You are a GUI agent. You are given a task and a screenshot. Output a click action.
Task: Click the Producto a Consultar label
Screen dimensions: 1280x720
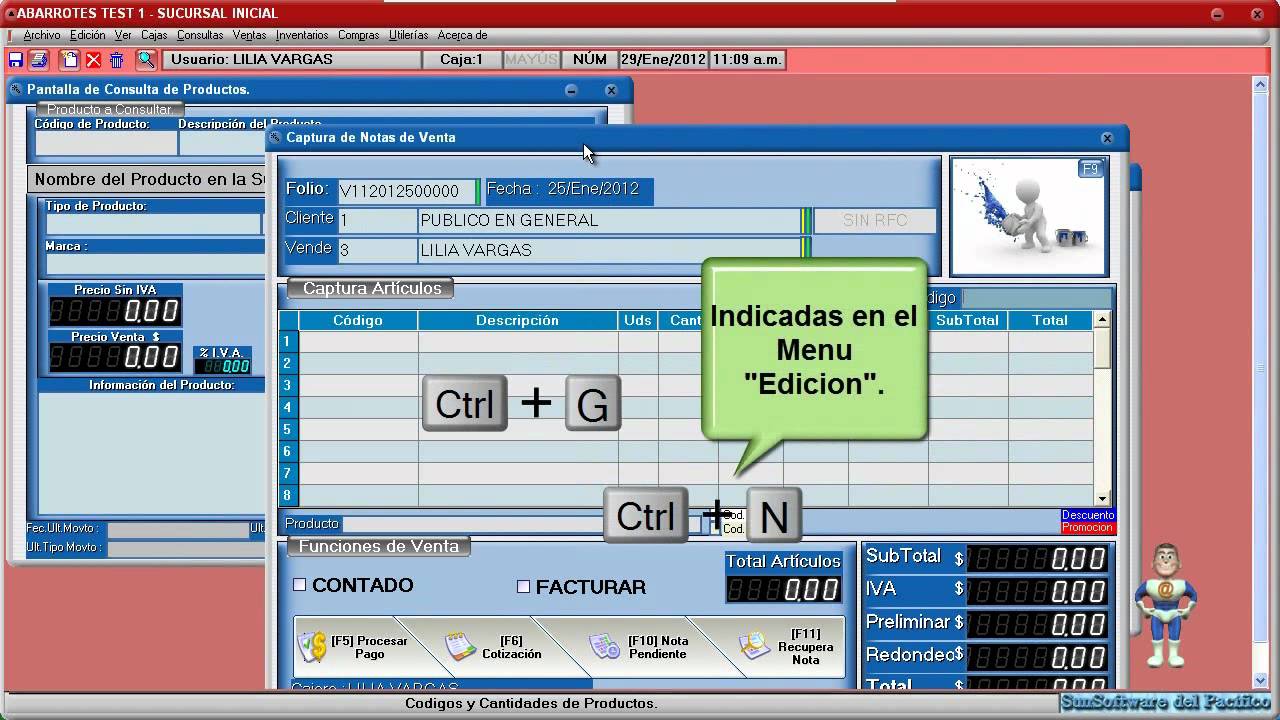click(x=110, y=109)
